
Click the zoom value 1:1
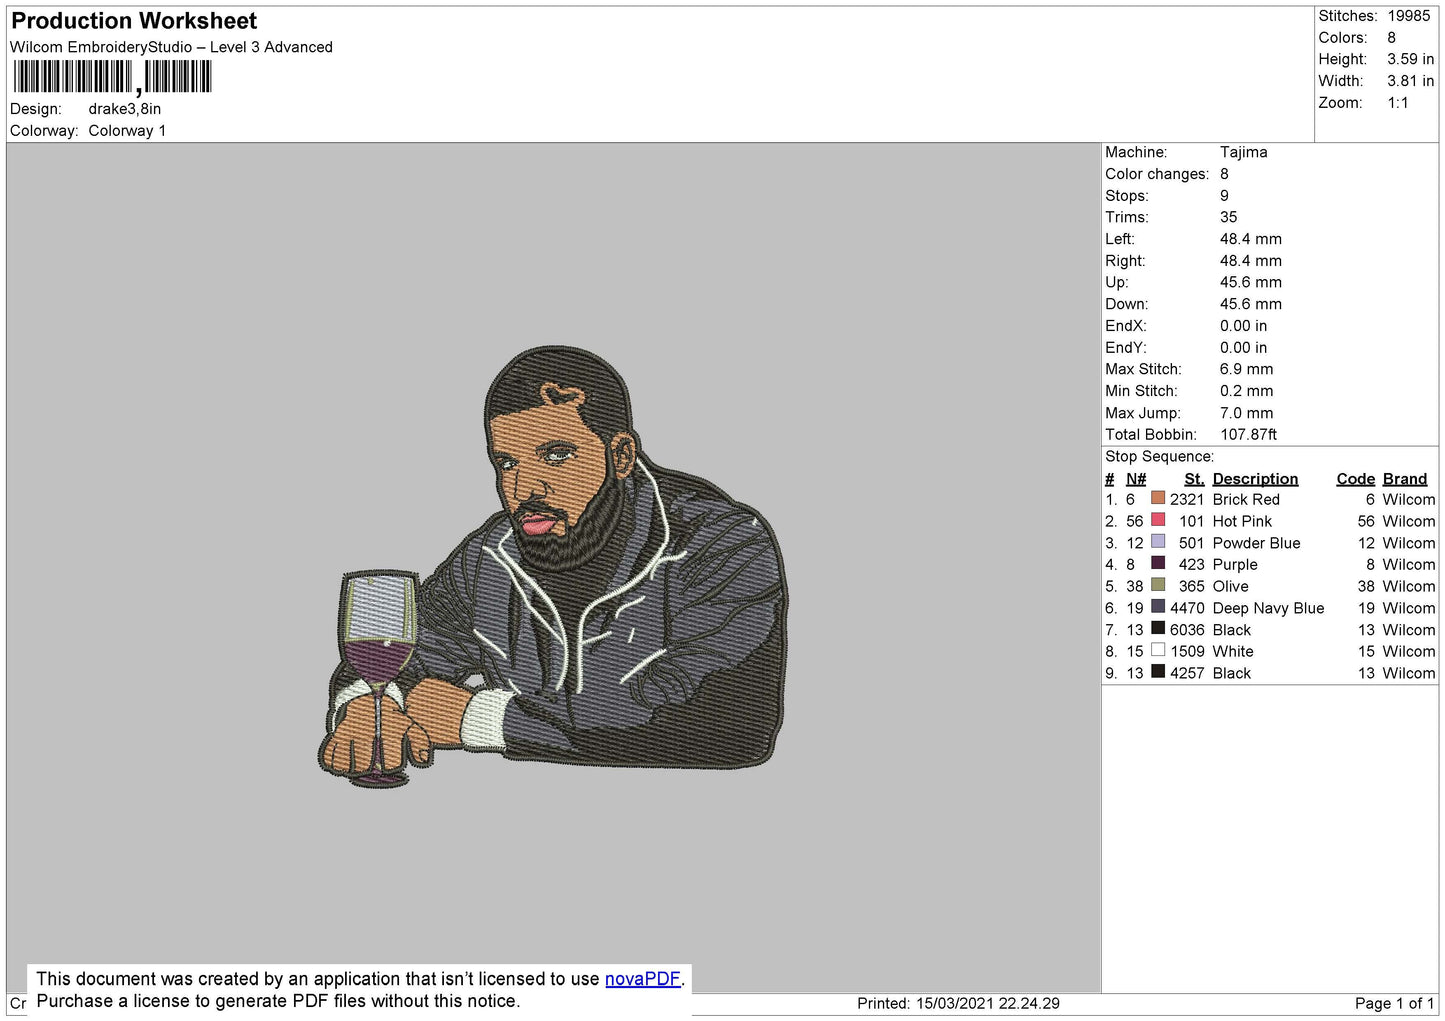[1398, 103]
